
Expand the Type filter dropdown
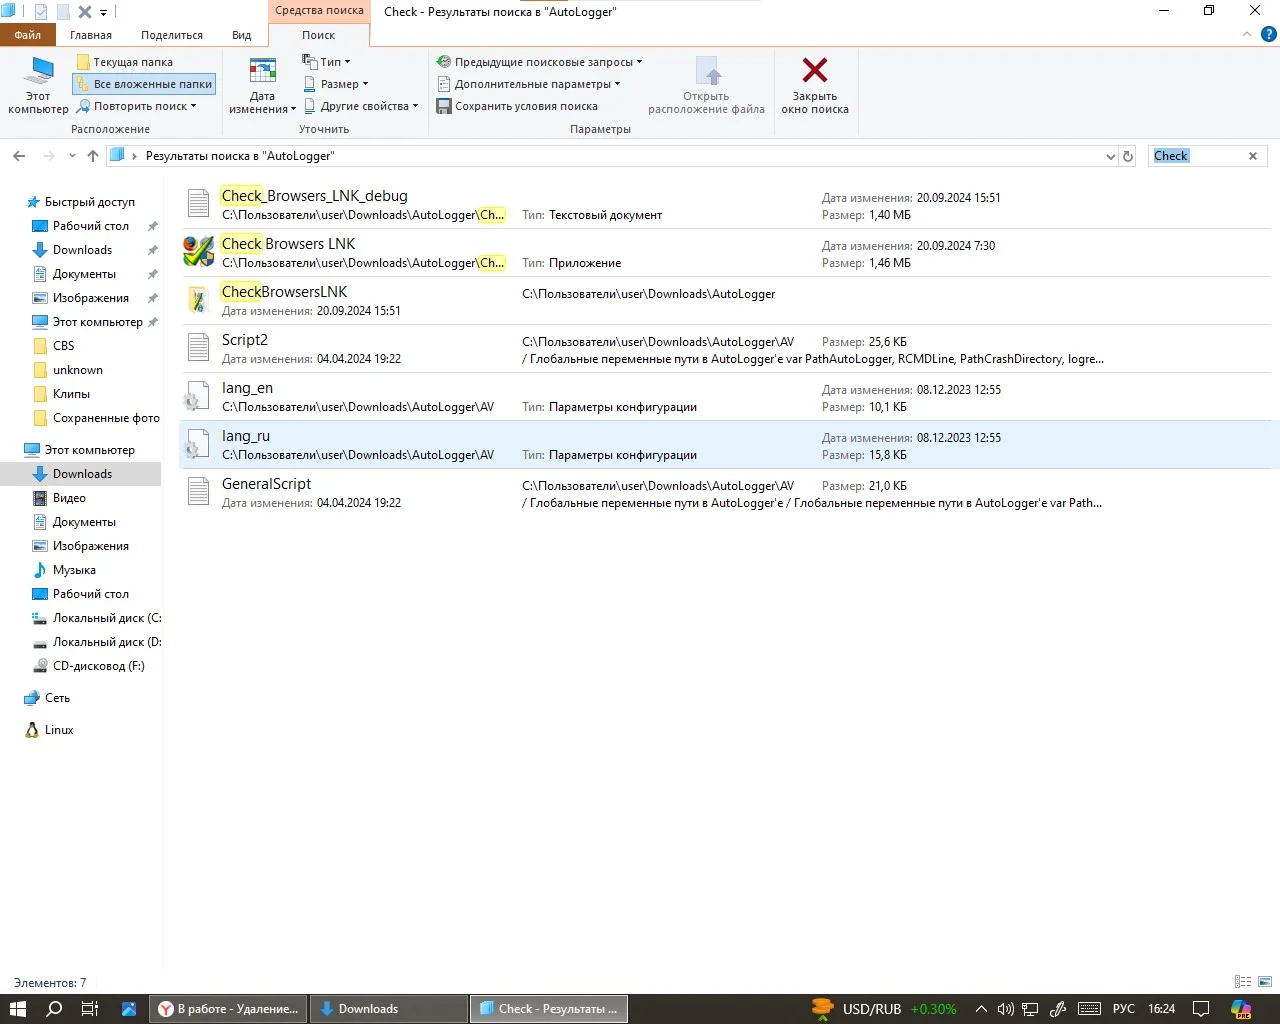pyautogui.click(x=327, y=62)
